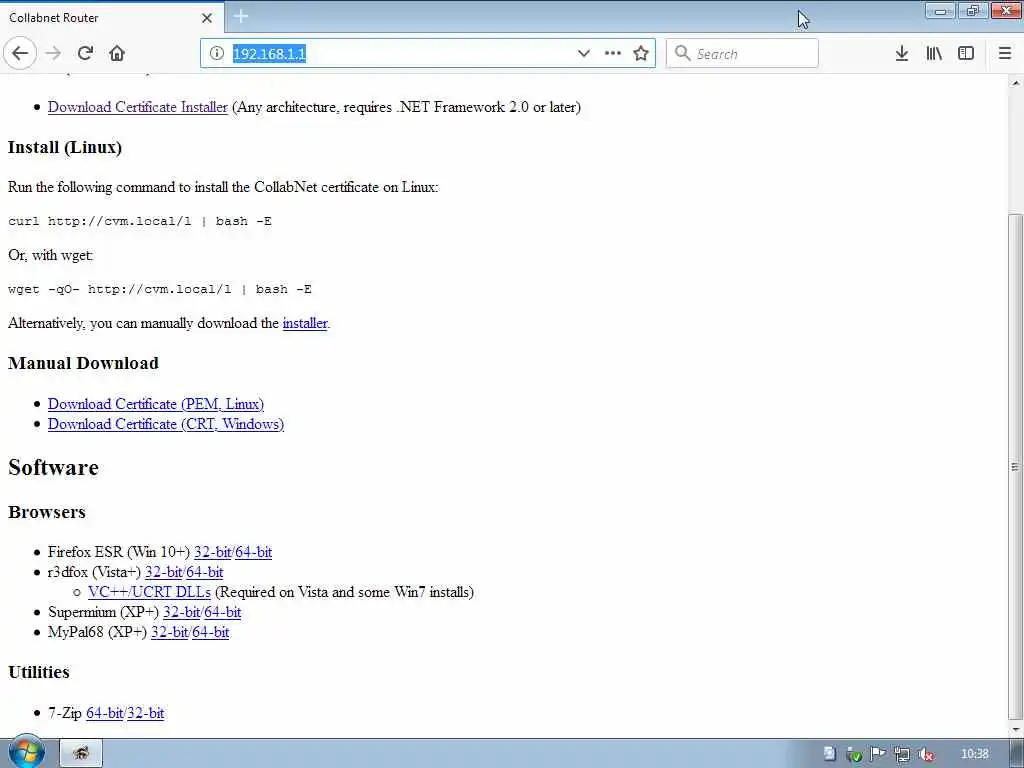Open the VC++/UCRT DLLs link

(x=149, y=592)
